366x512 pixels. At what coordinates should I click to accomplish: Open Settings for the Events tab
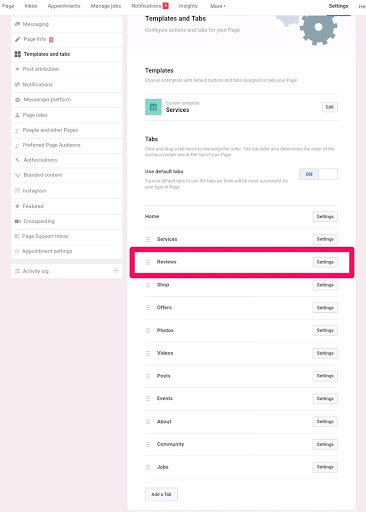pos(325,398)
